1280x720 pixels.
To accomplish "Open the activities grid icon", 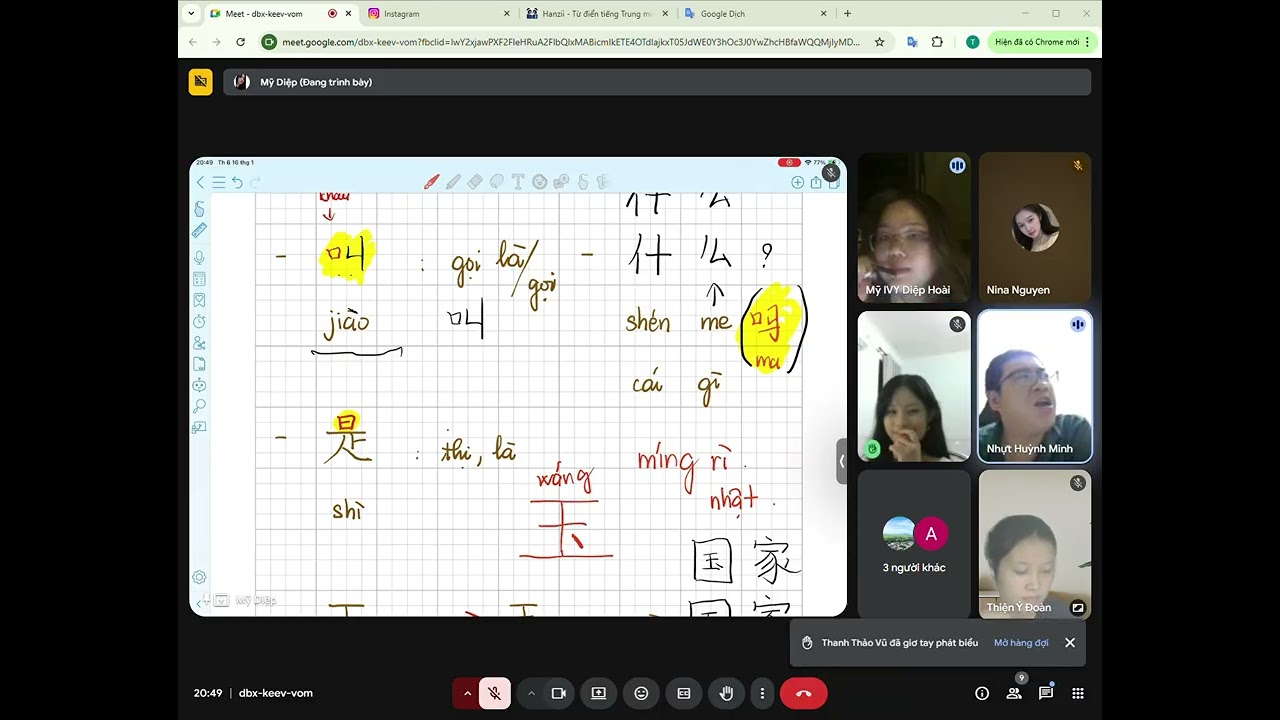I will tap(1078, 693).
